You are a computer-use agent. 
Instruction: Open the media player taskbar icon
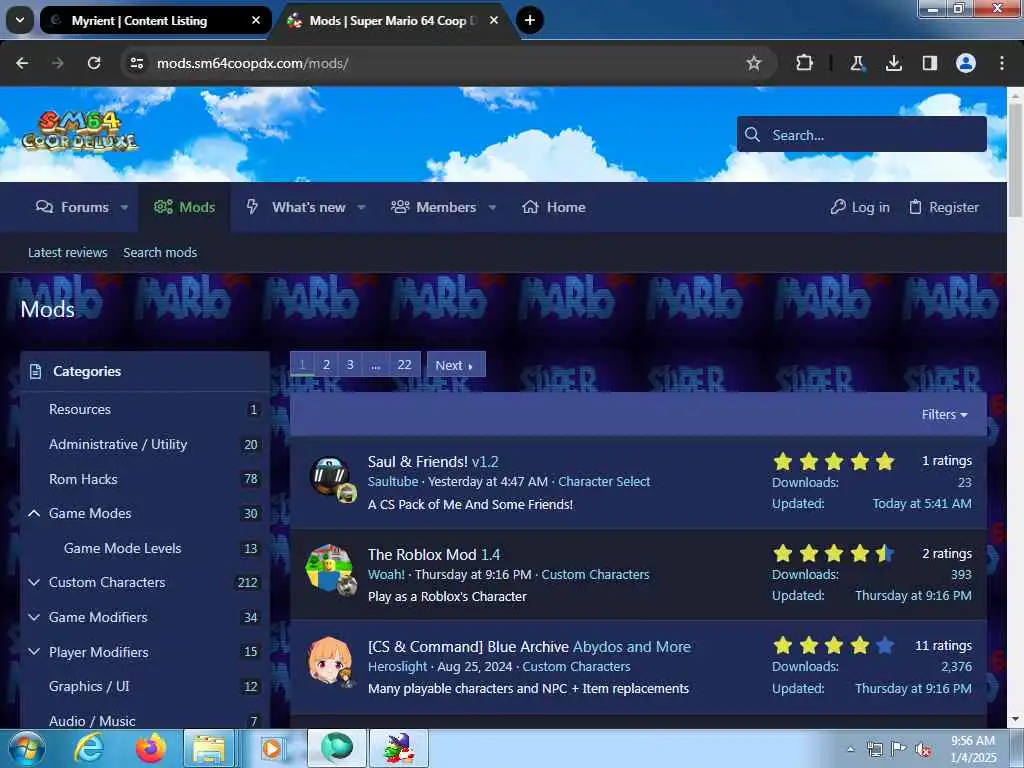click(271, 748)
